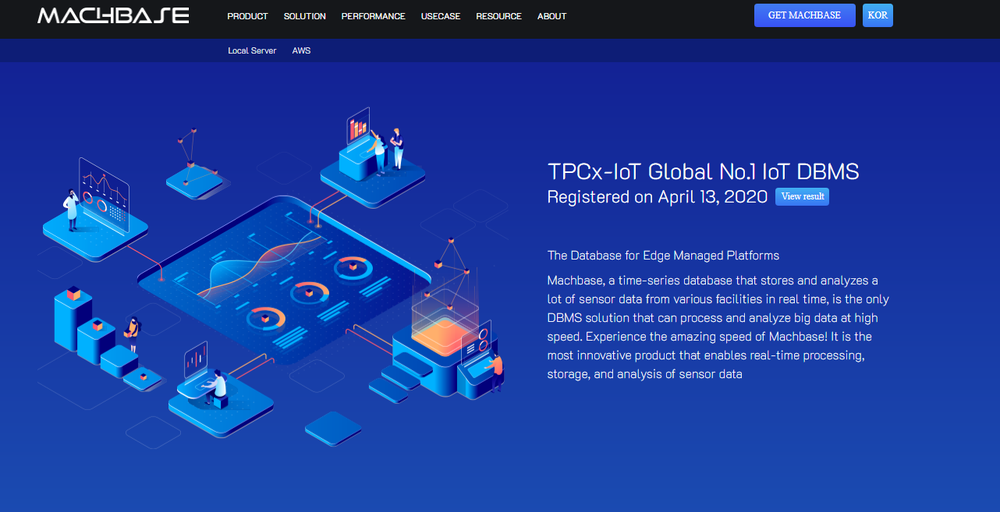The image size is (1000, 512).
Task: Click the MACHBASE logo
Action: pyautogui.click(x=114, y=16)
